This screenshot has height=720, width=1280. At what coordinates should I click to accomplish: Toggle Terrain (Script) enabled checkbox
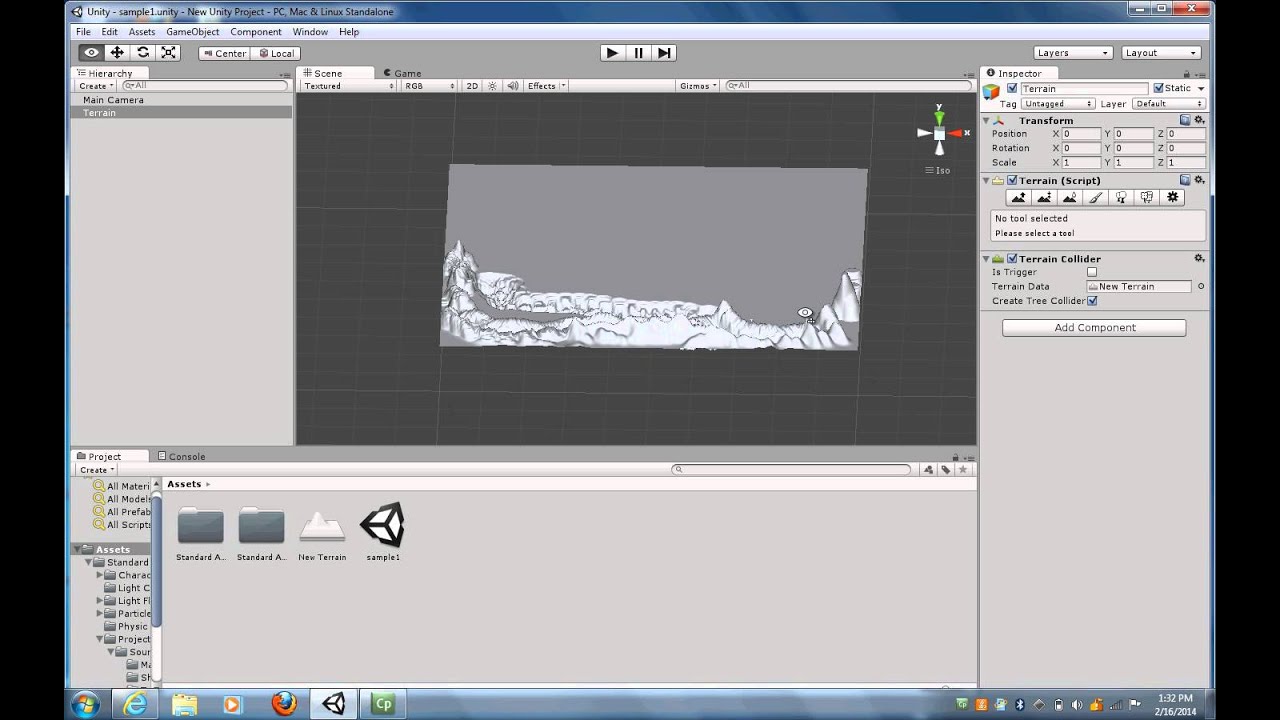coord(1012,181)
